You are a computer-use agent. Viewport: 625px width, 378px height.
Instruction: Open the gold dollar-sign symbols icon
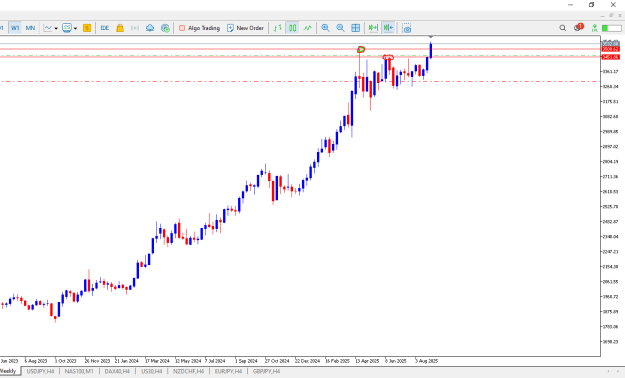(x=87, y=28)
